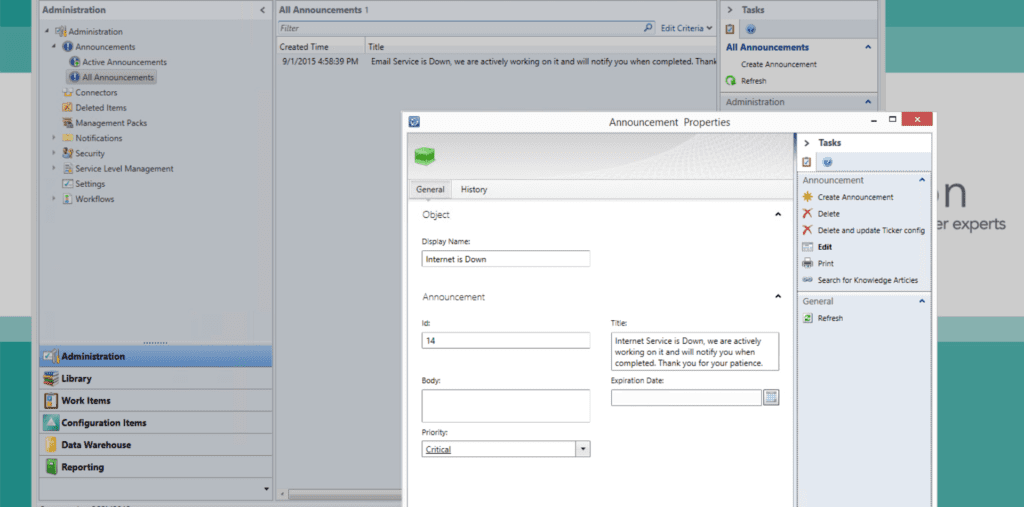Image resolution: width=1024 pixels, height=507 pixels.
Task: Click the Search for Knowledge Articles icon
Action: click(x=808, y=280)
